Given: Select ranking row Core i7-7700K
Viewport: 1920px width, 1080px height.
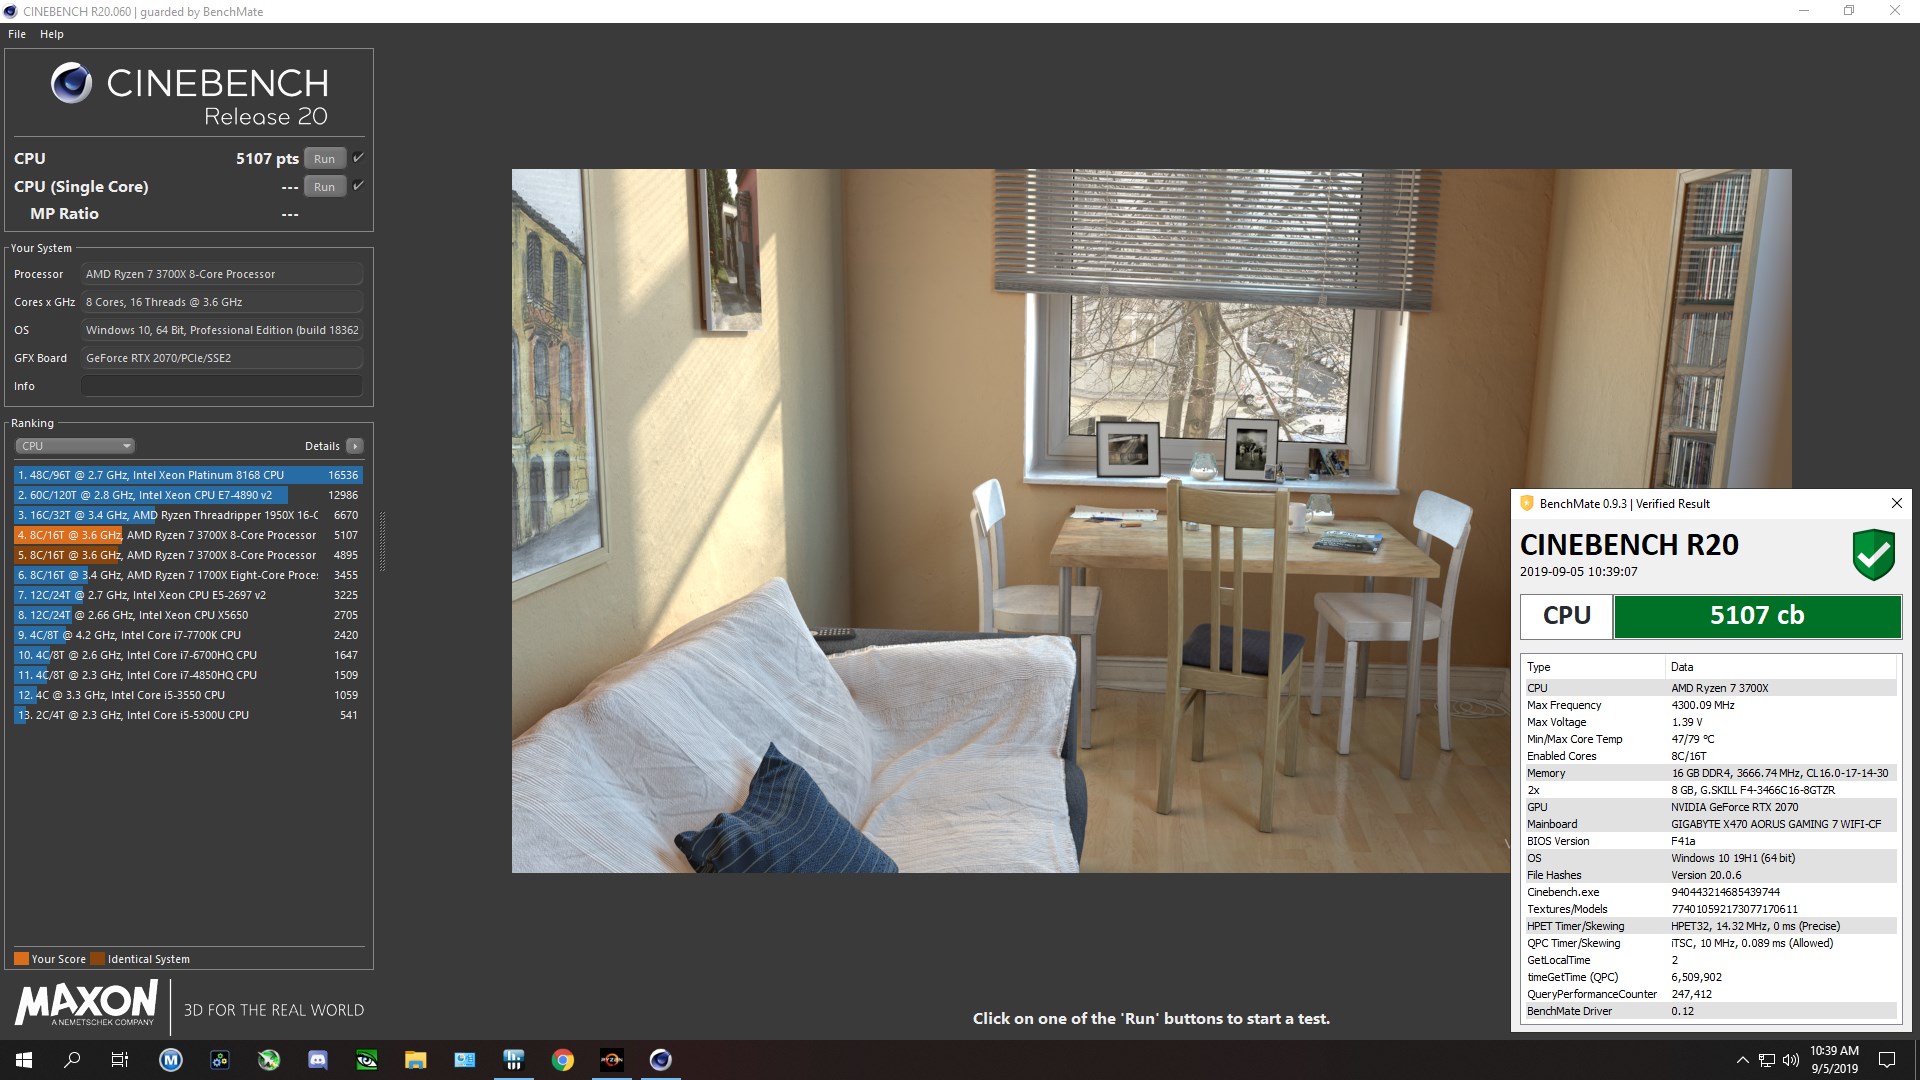Looking at the screenshot, I should pyautogui.click(x=188, y=635).
